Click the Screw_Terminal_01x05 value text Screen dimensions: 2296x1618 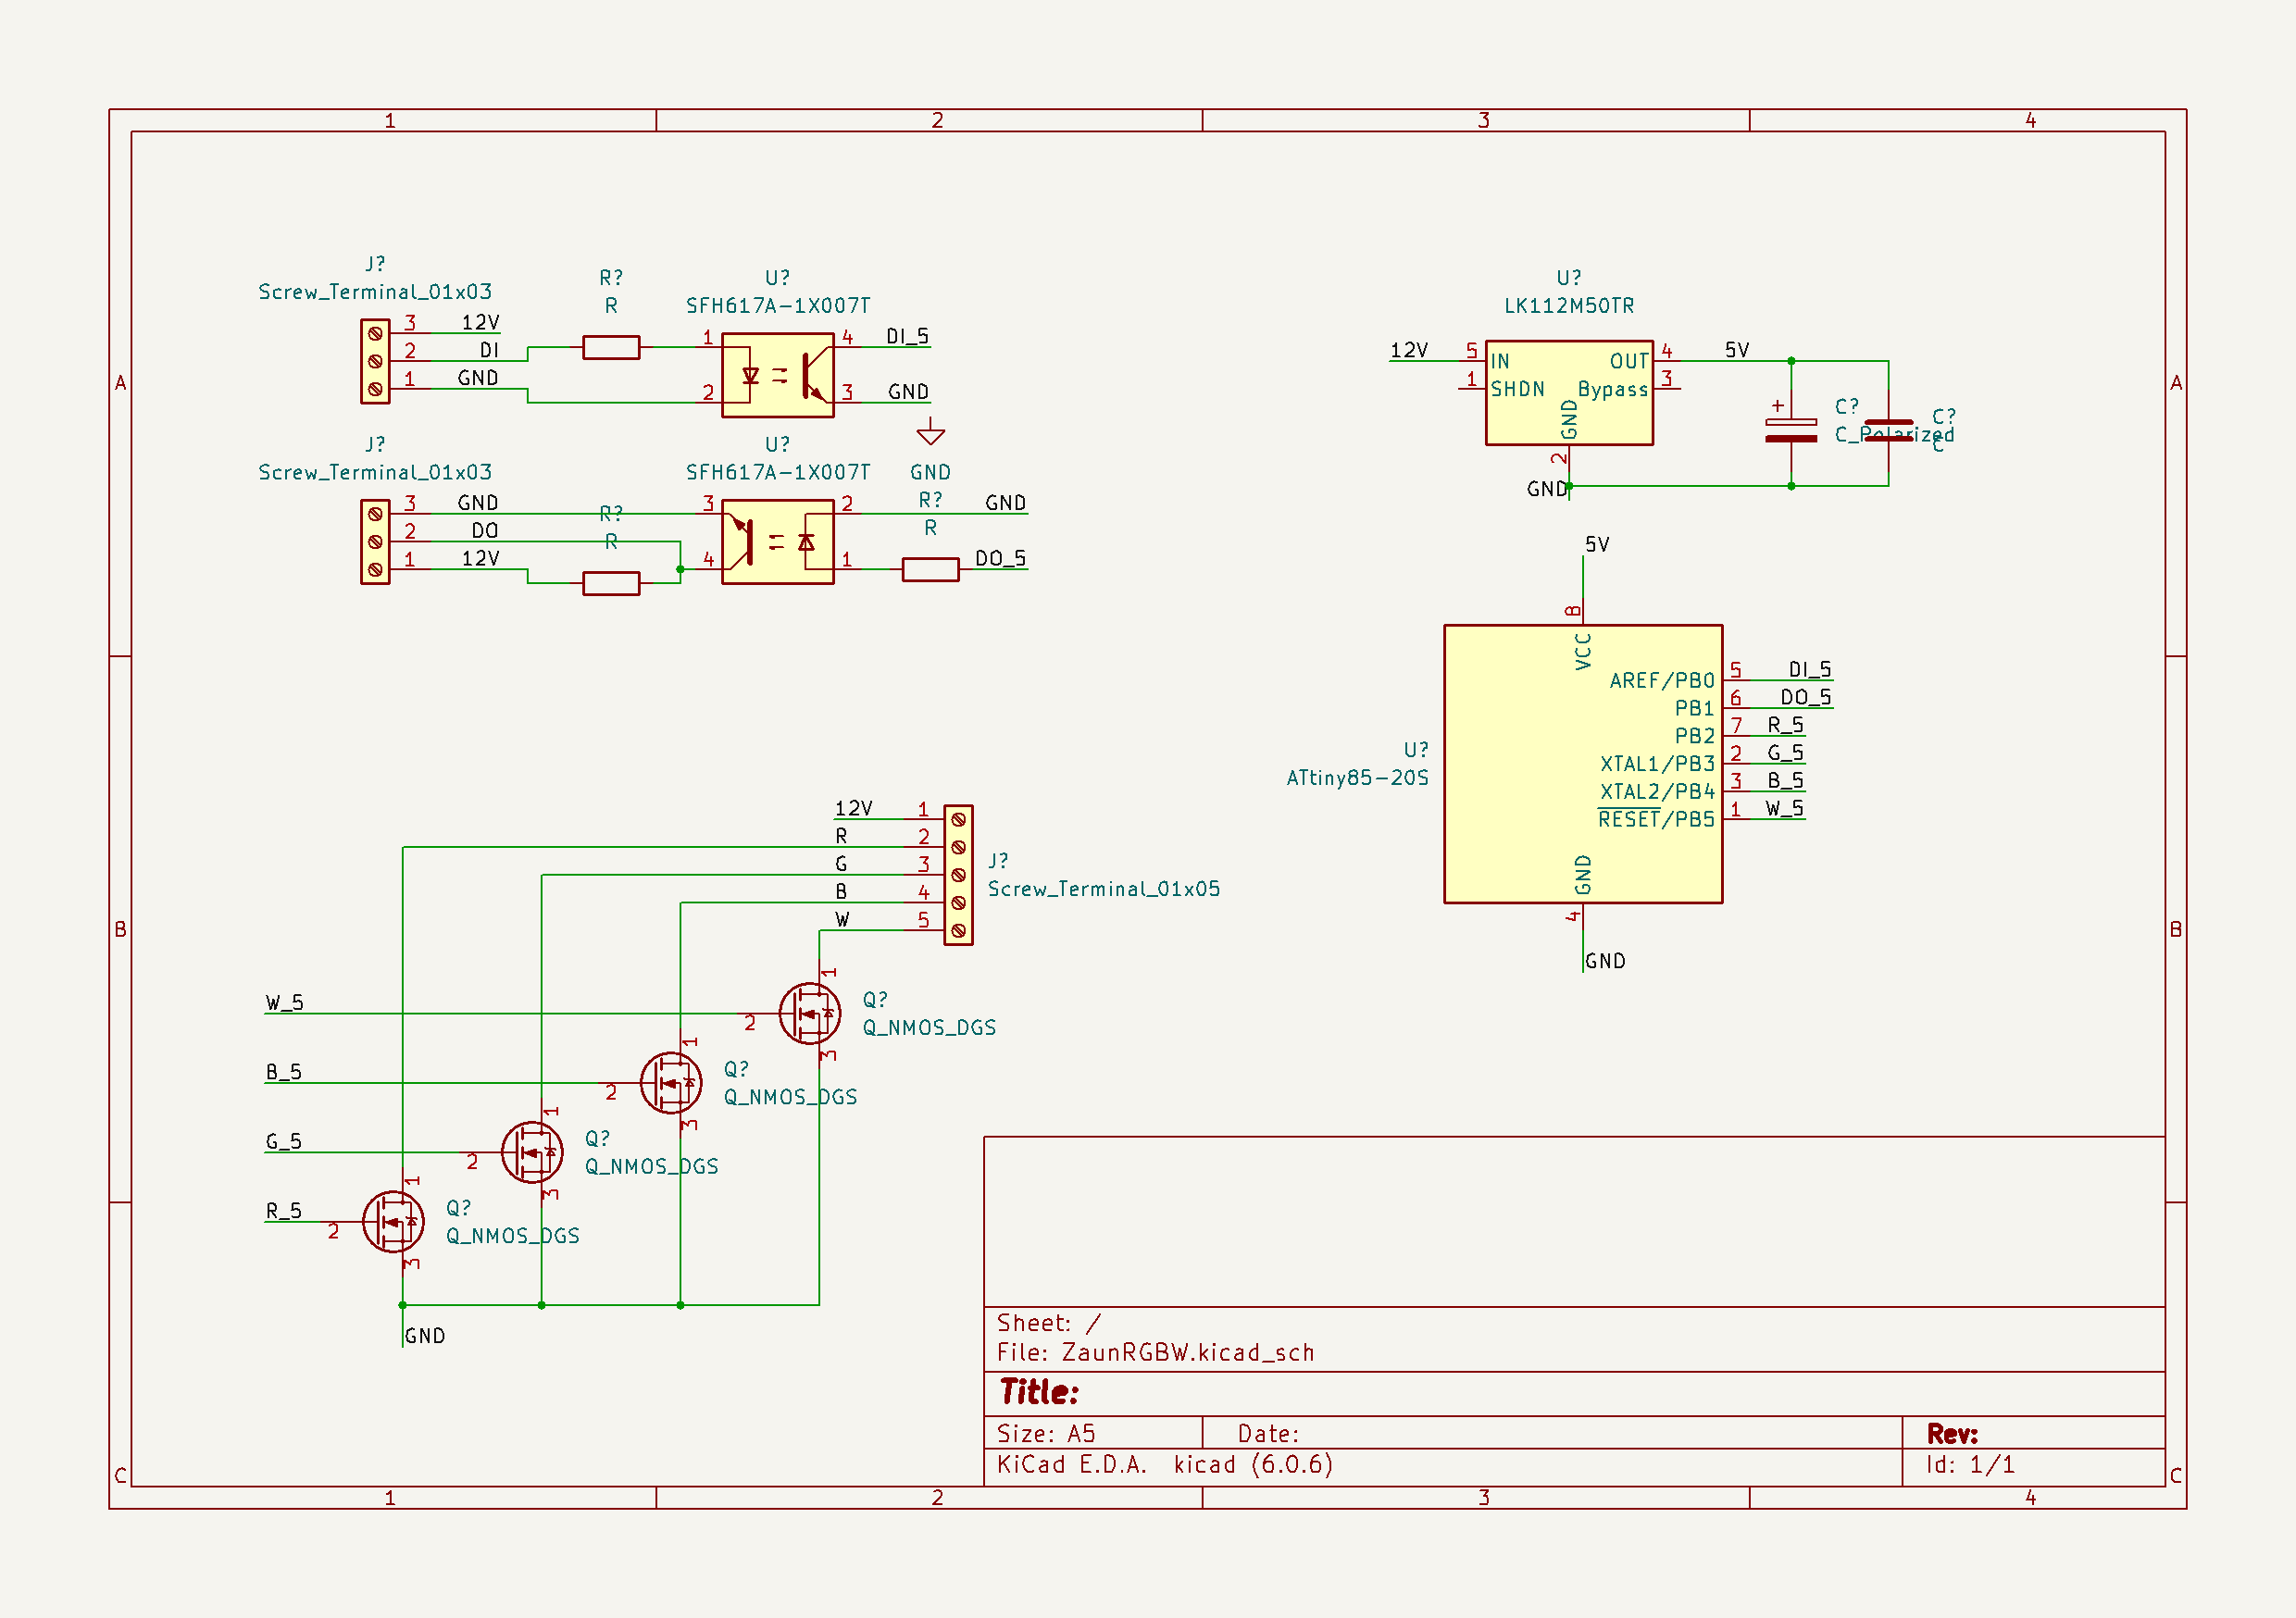[x=1104, y=889]
